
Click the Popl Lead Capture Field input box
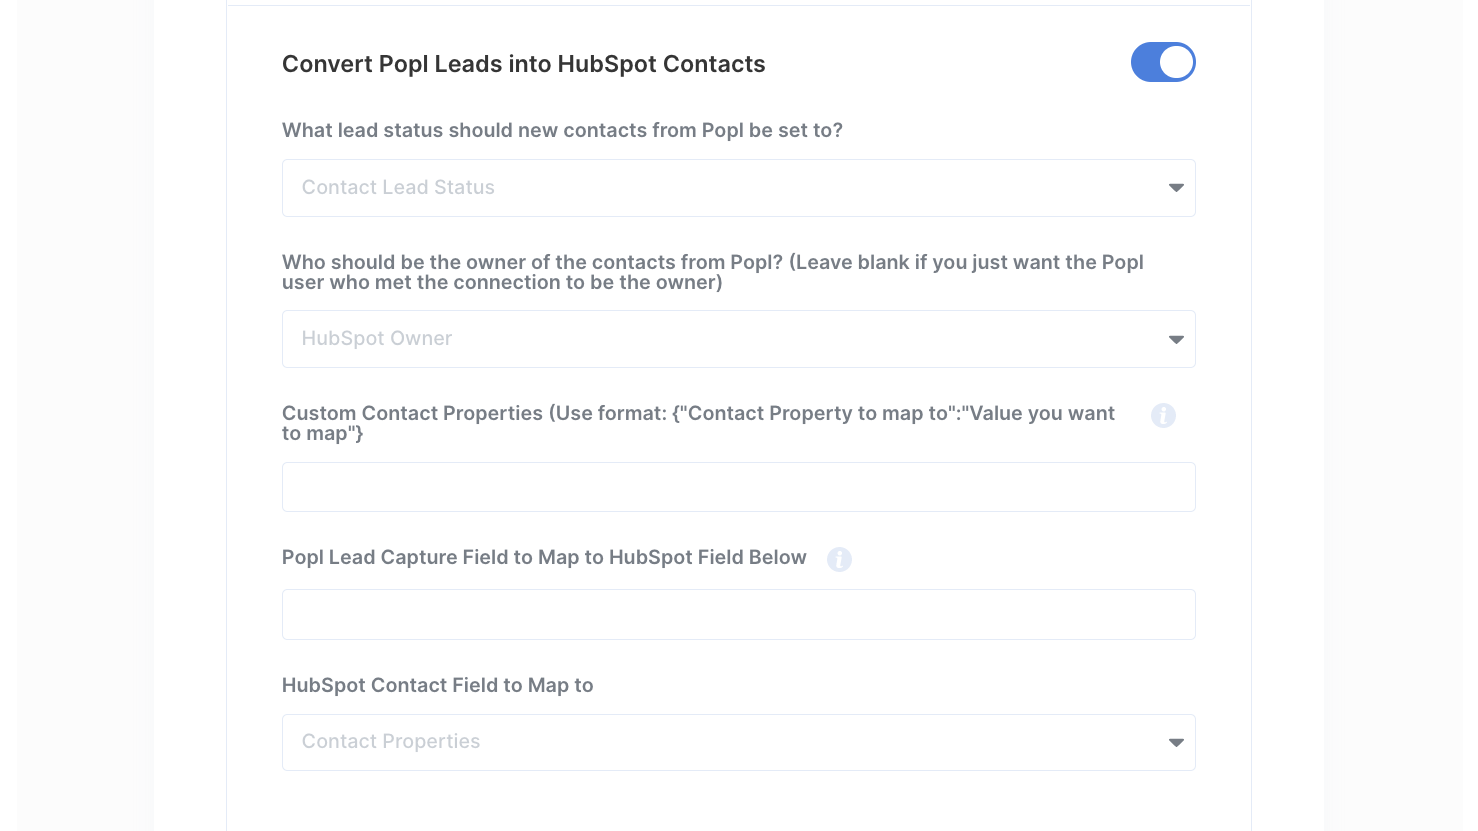point(738,614)
